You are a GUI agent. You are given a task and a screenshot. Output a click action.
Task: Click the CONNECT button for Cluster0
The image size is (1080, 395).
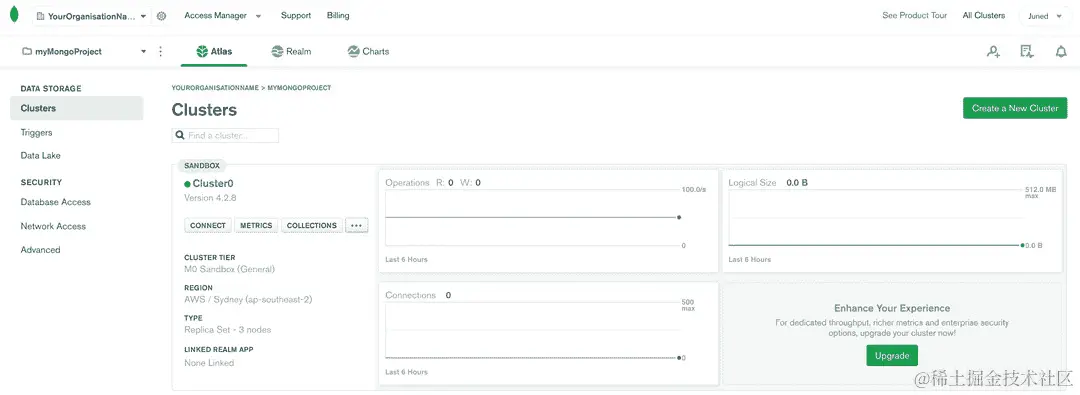tap(208, 225)
